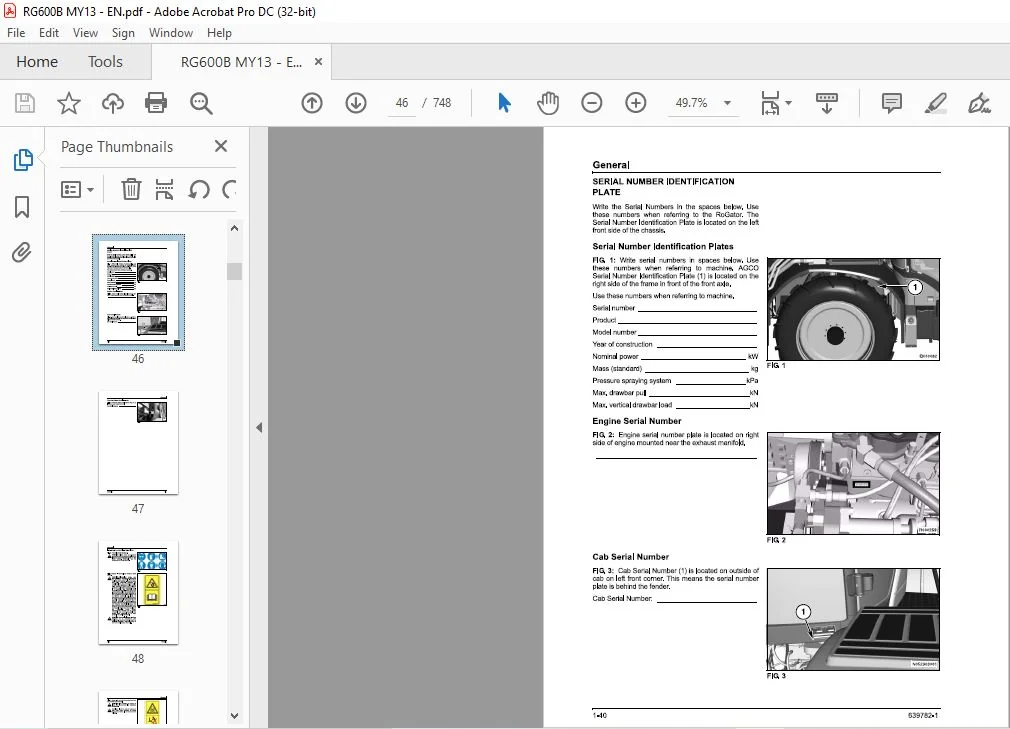Zoom in with plus icon
The image size is (1010, 729).
point(635,103)
